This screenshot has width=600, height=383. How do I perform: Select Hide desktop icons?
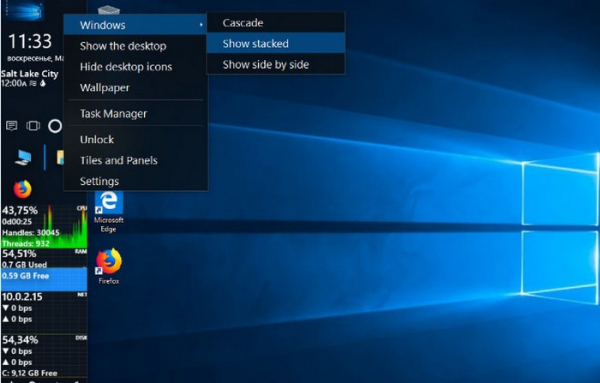(135, 67)
